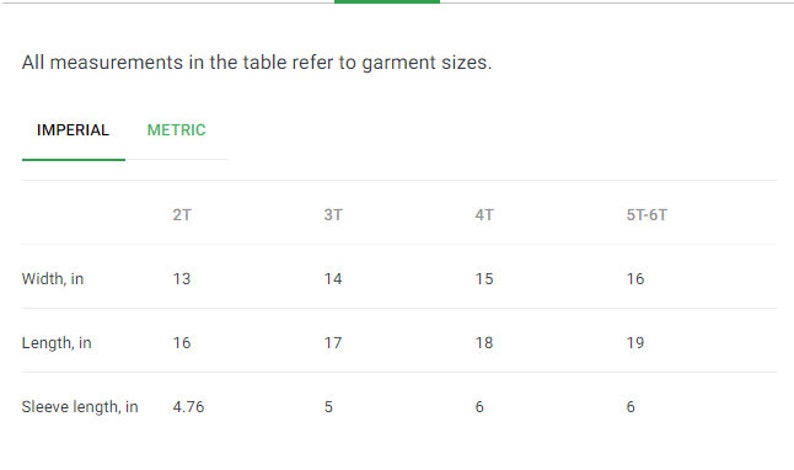Switch to the METRIC tab
The width and height of the screenshot is (794, 470).
(x=176, y=130)
